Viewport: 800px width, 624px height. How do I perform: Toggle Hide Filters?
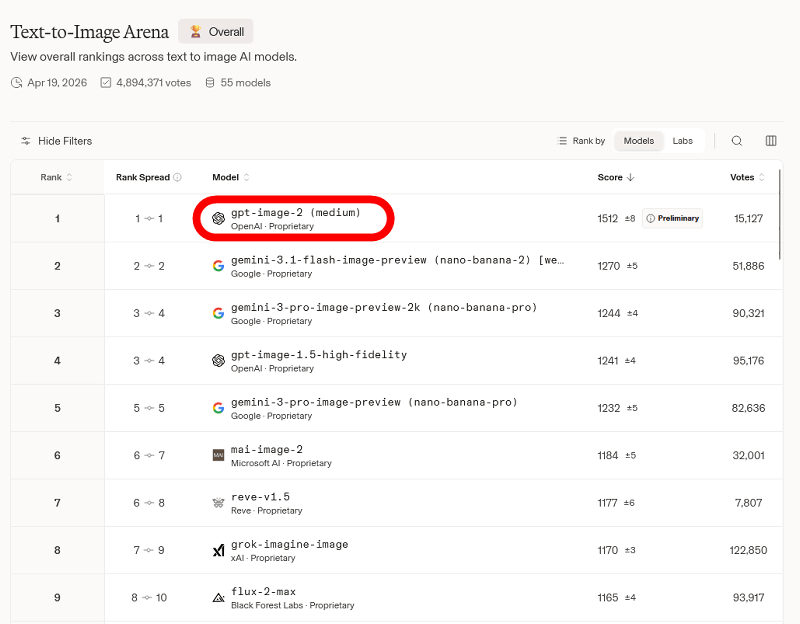point(56,141)
